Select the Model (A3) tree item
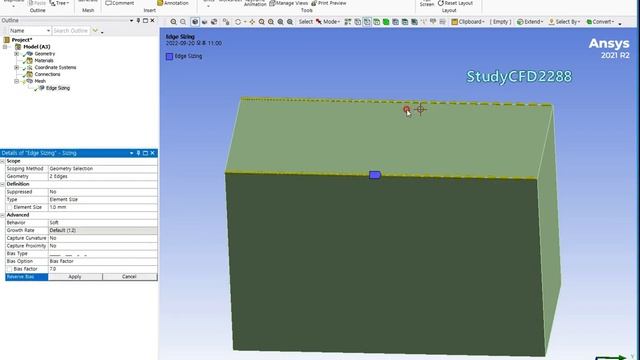Viewport: 640px width, 360px height. click(37, 47)
